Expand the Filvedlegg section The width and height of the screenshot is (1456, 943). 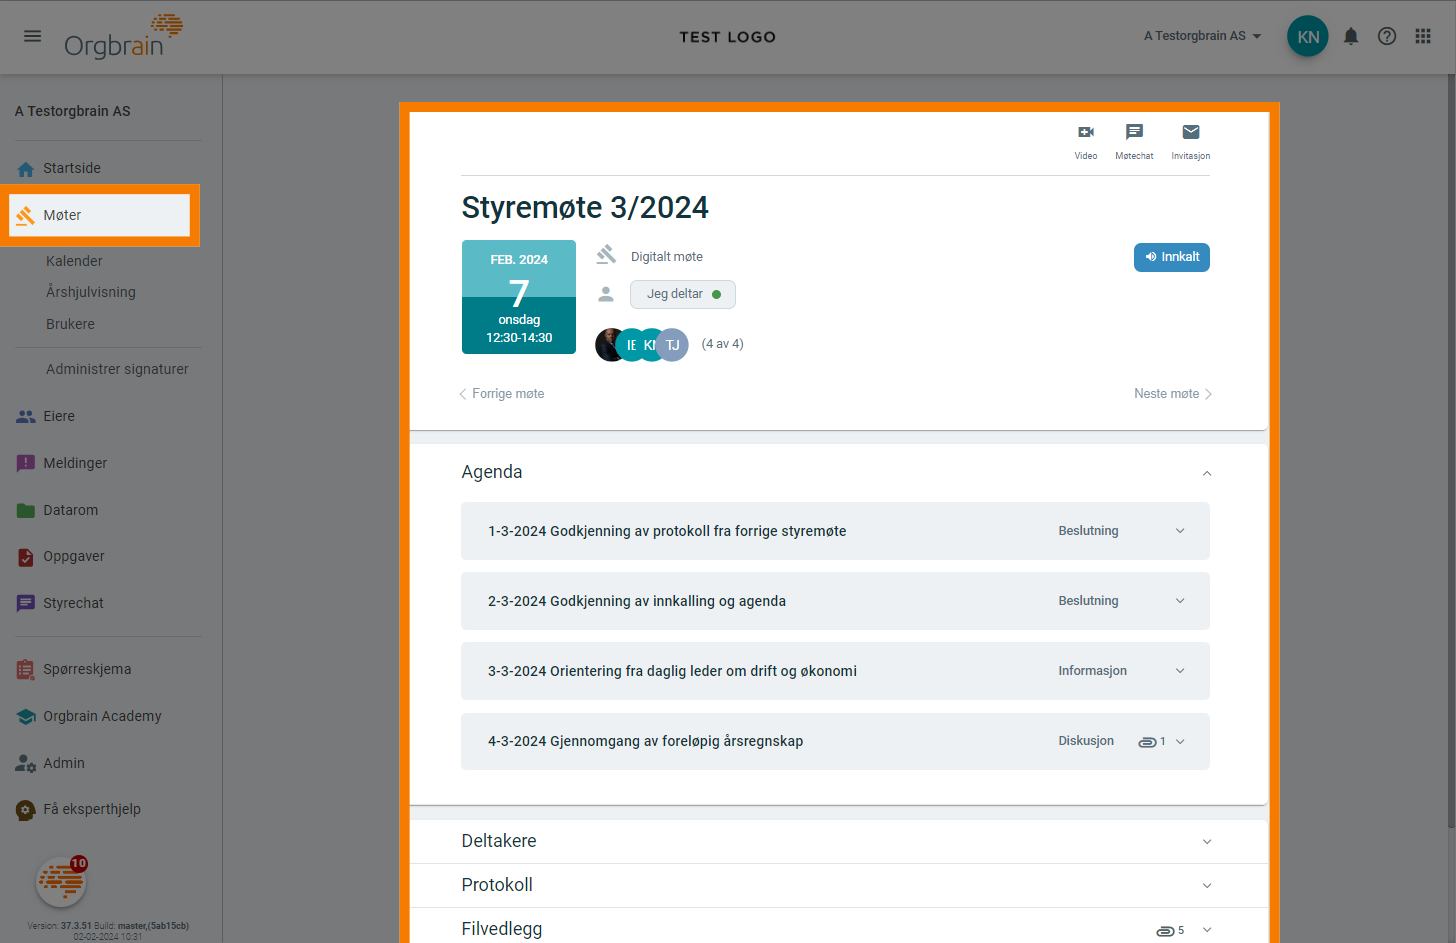(1207, 930)
